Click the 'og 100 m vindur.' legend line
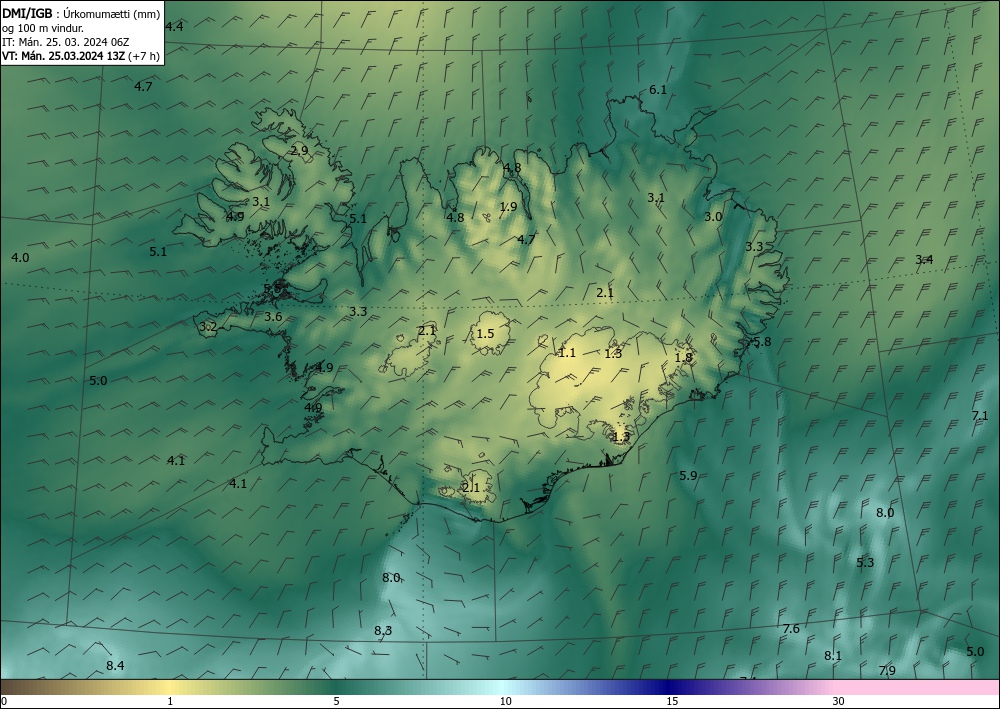Viewport: 1000px width, 709px height. [x=43, y=28]
